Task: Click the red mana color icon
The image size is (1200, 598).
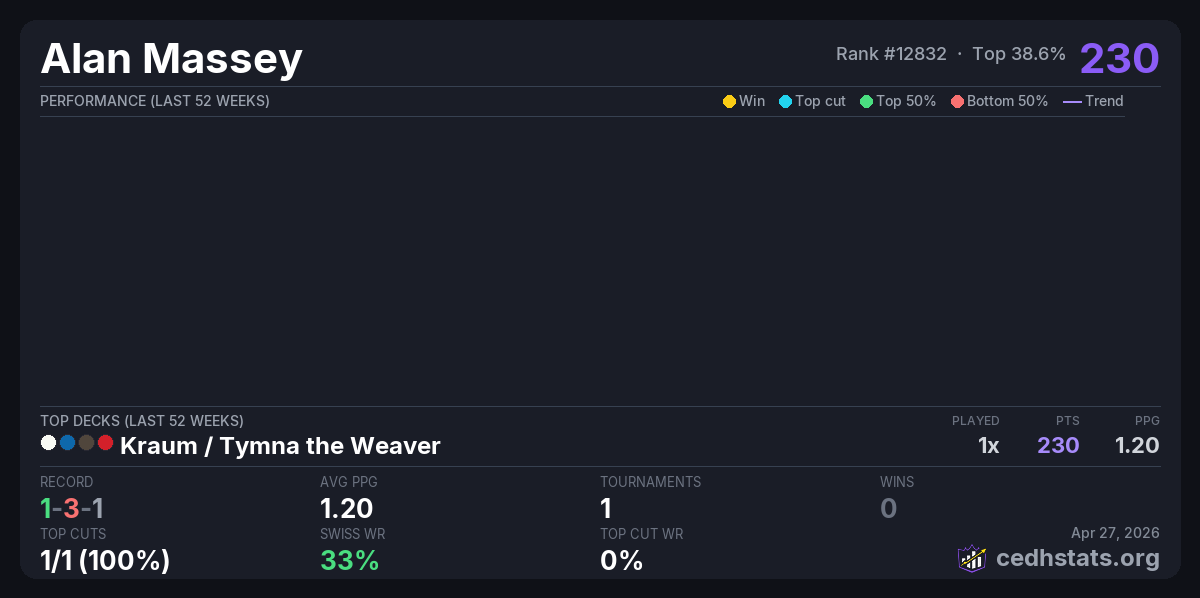Action: pyautogui.click(x=105, y=443)
